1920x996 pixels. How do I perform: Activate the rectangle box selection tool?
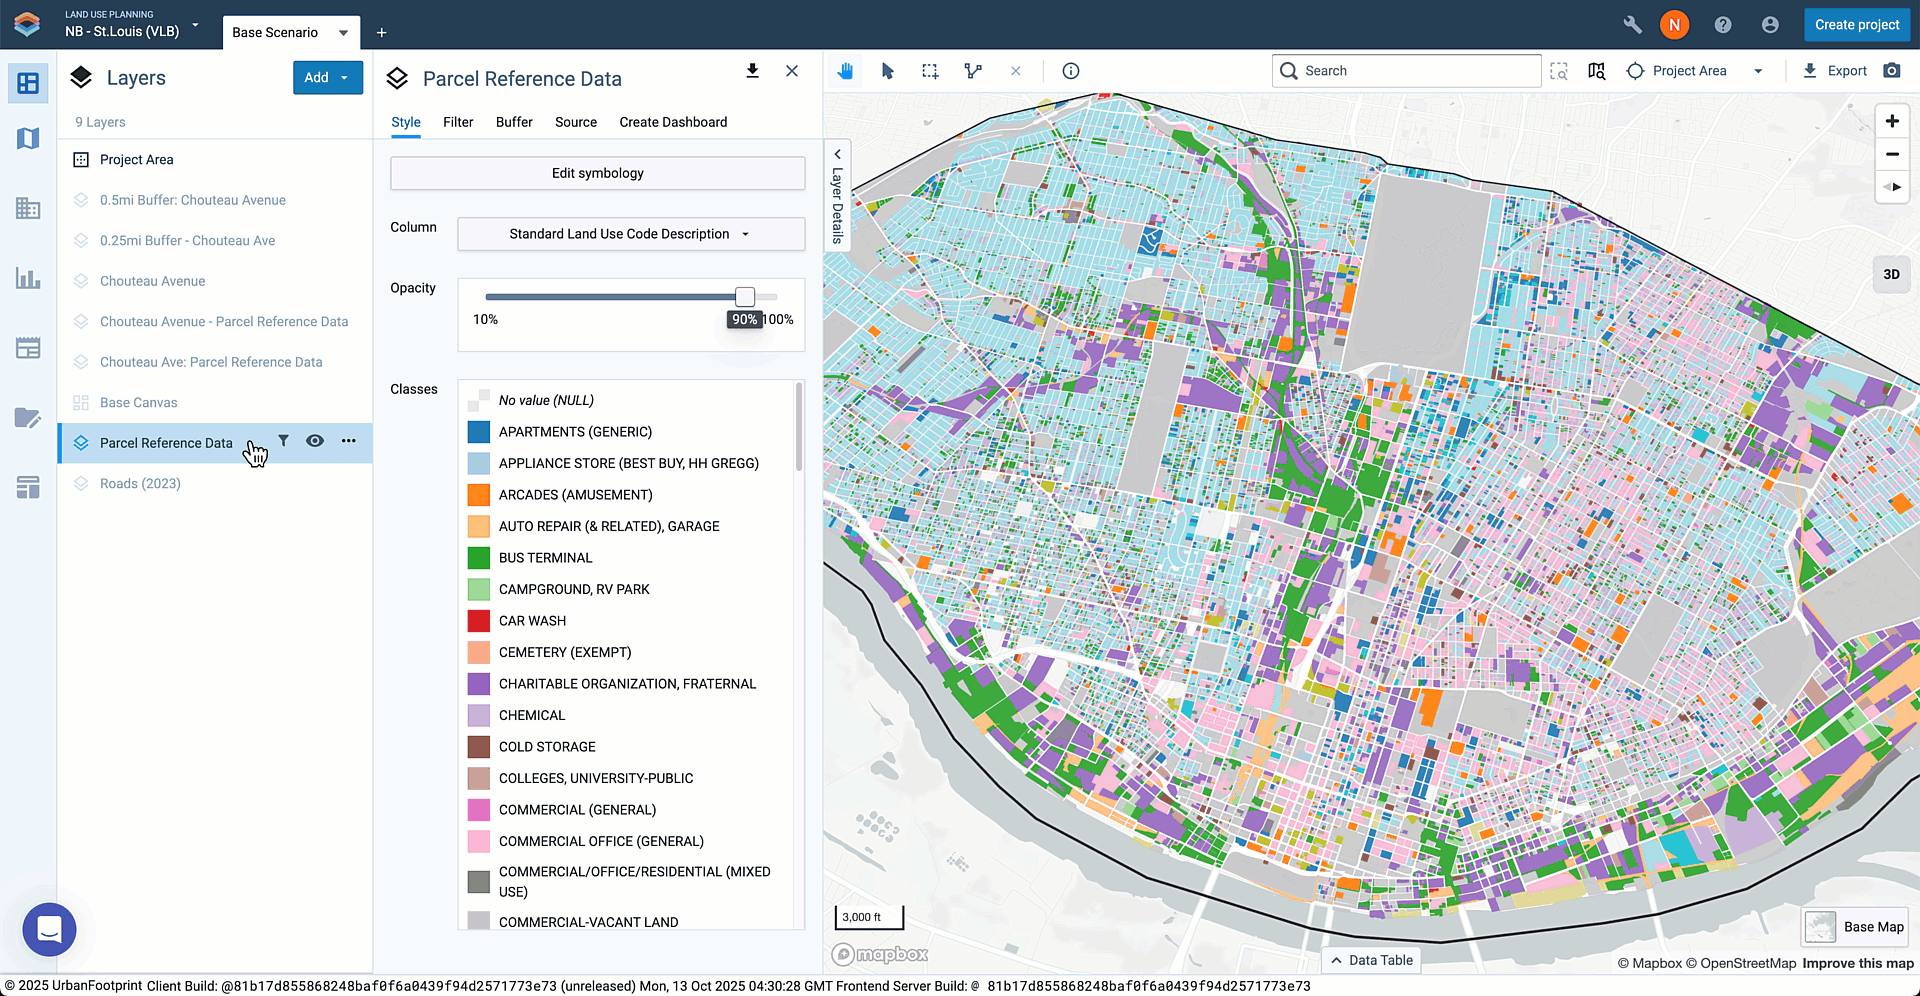coord(930,71)
